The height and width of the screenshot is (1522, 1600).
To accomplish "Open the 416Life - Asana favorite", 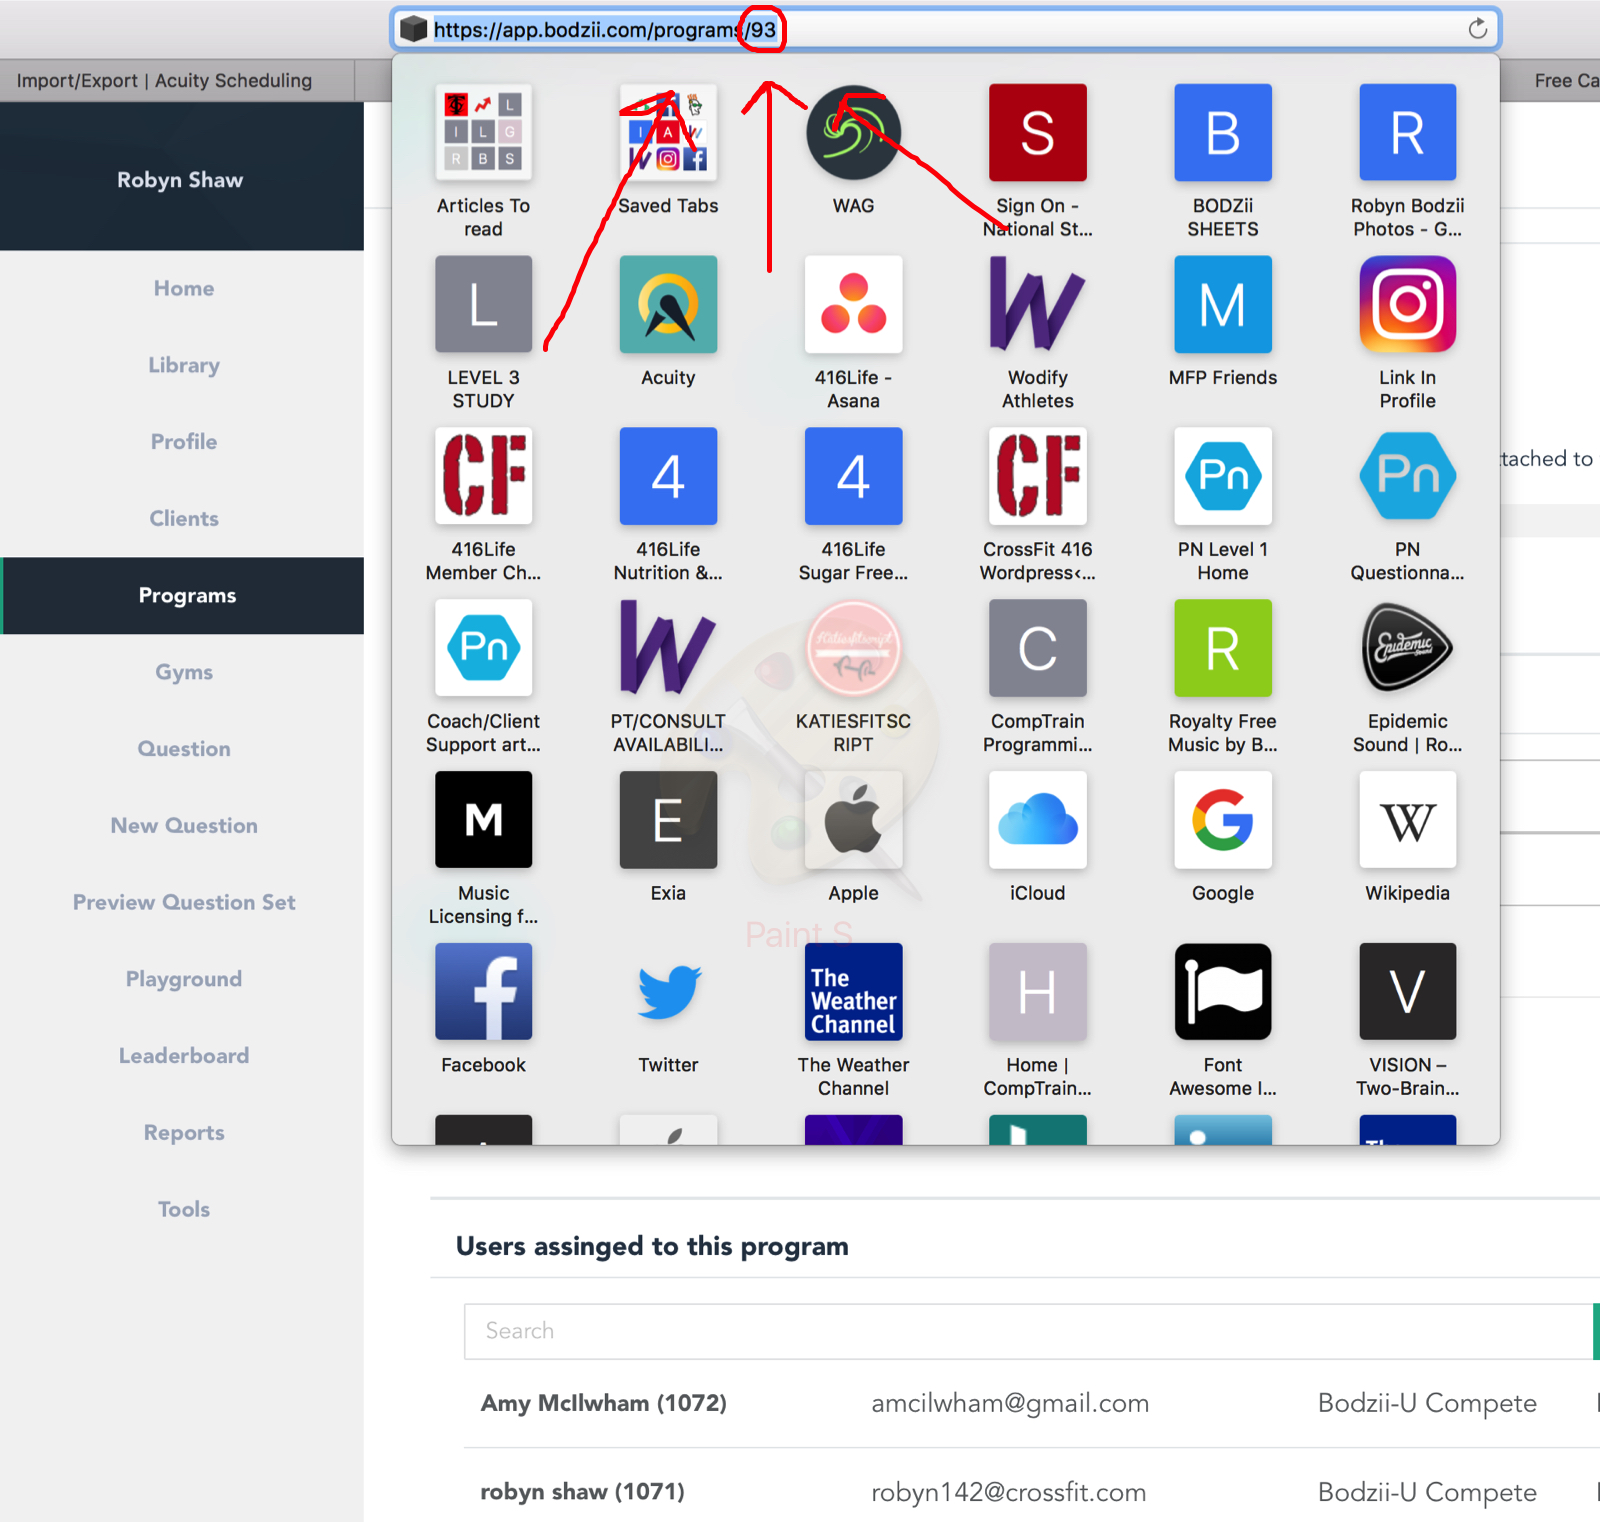I will click(853, 304).
